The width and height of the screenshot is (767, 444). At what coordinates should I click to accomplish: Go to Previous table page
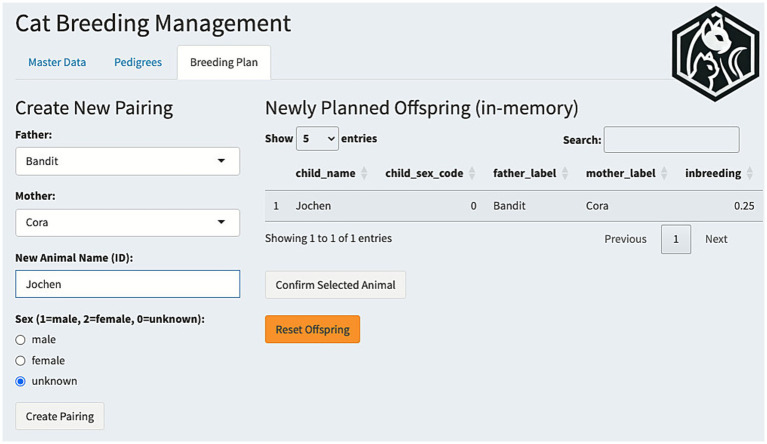(625, 239)
